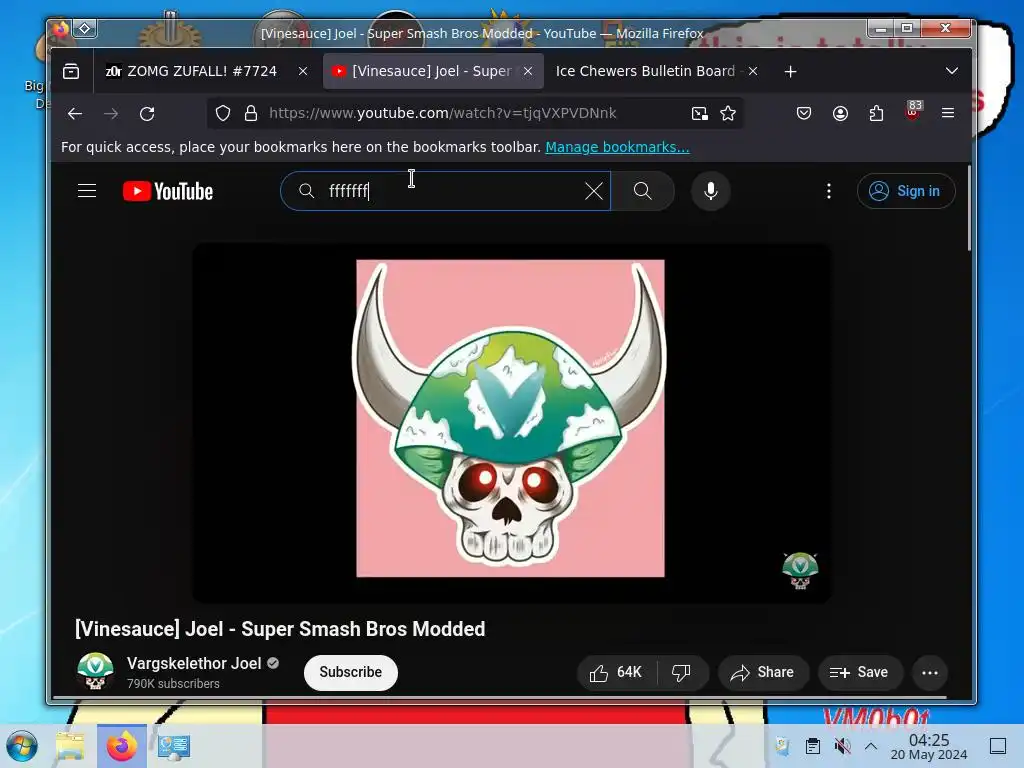1024x768 pixels.
Task: Focus the address bar URL field
Action: click(473, 114)
